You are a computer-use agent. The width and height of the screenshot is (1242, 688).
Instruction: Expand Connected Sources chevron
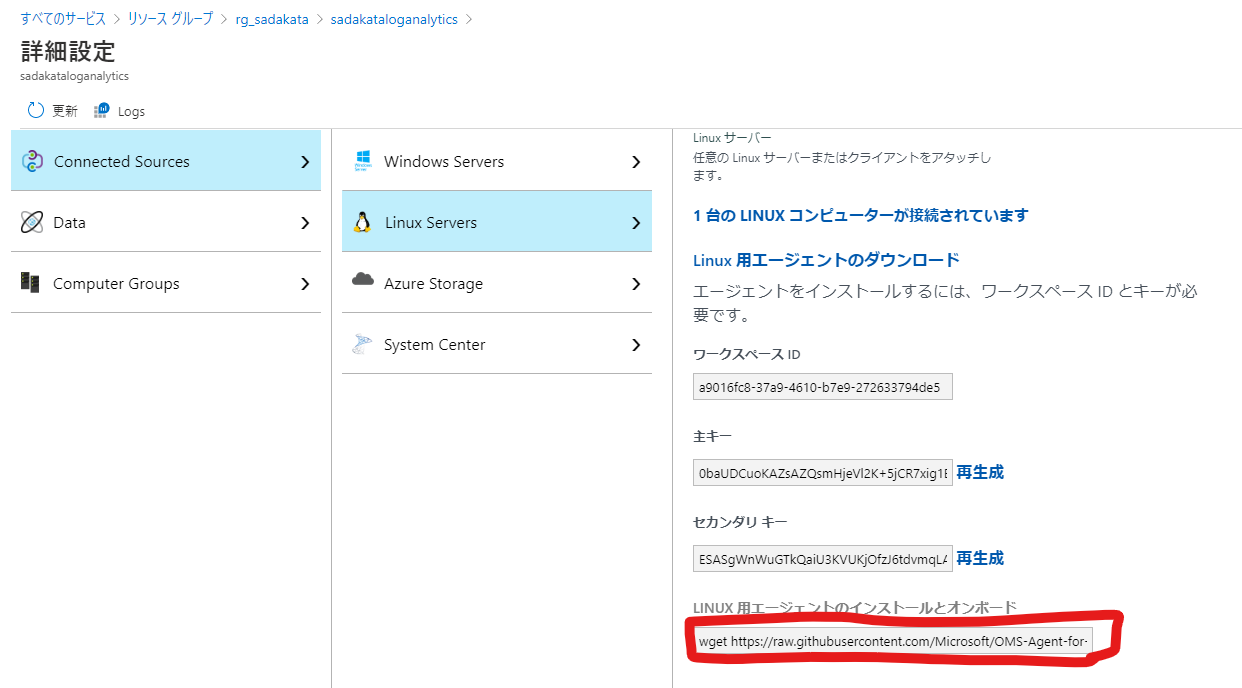[305, 161]
